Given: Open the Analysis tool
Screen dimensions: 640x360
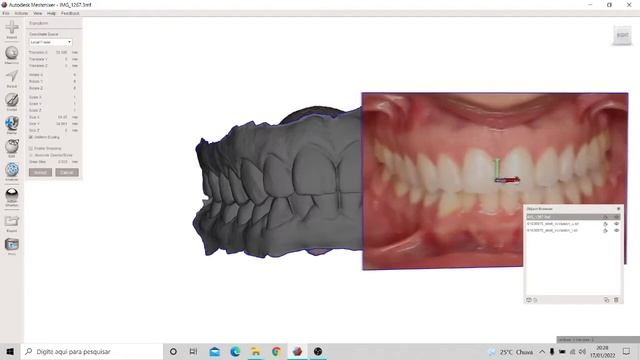Looking at the screenshot, I should 12,170.
